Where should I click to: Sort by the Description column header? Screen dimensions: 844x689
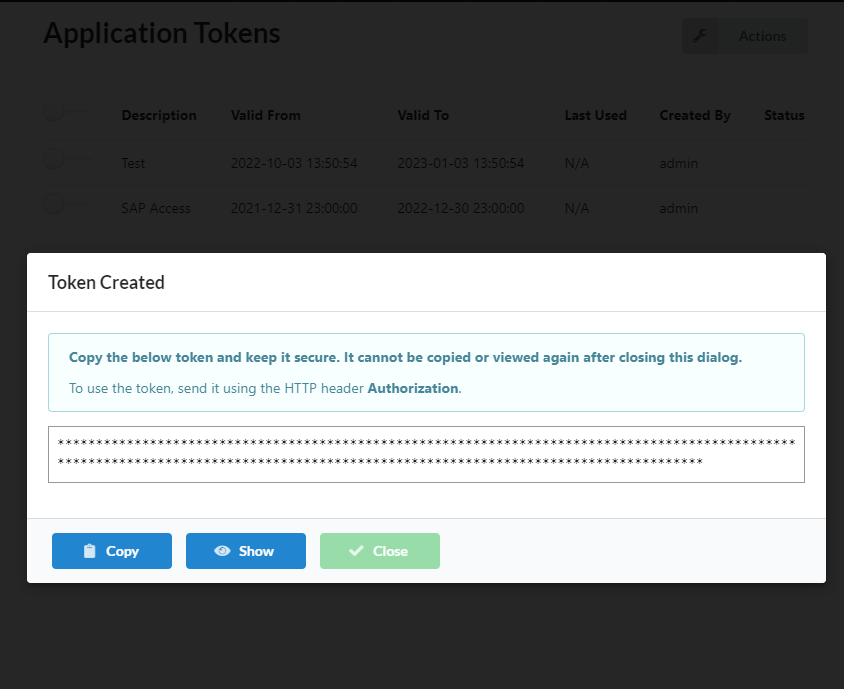point(159,115)
